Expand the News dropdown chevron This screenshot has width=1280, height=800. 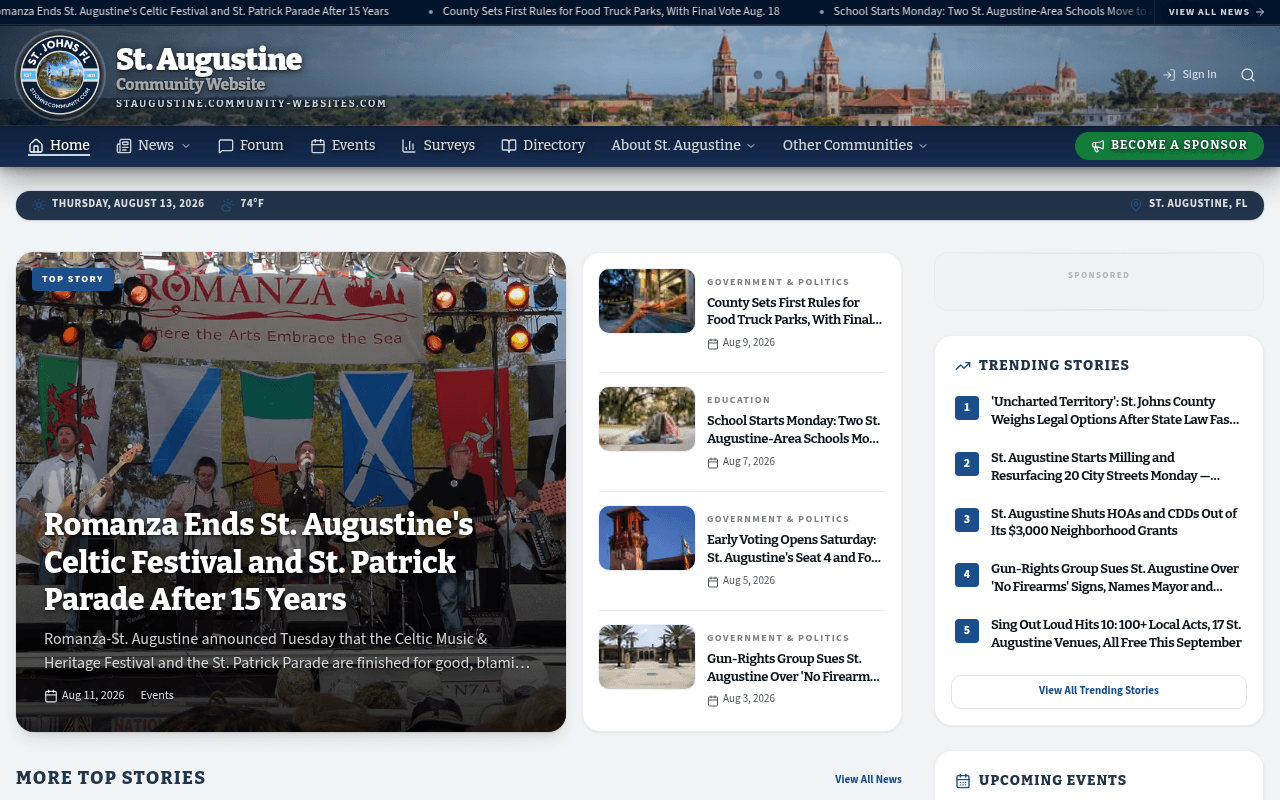[x=185, y=146]
